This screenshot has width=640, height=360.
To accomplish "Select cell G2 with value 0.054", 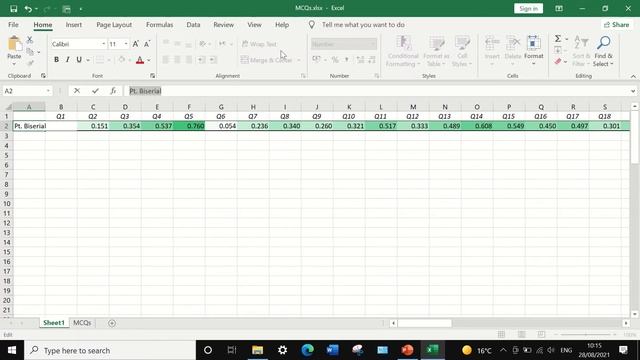I will pyautogui.click(x=221, y=126).
